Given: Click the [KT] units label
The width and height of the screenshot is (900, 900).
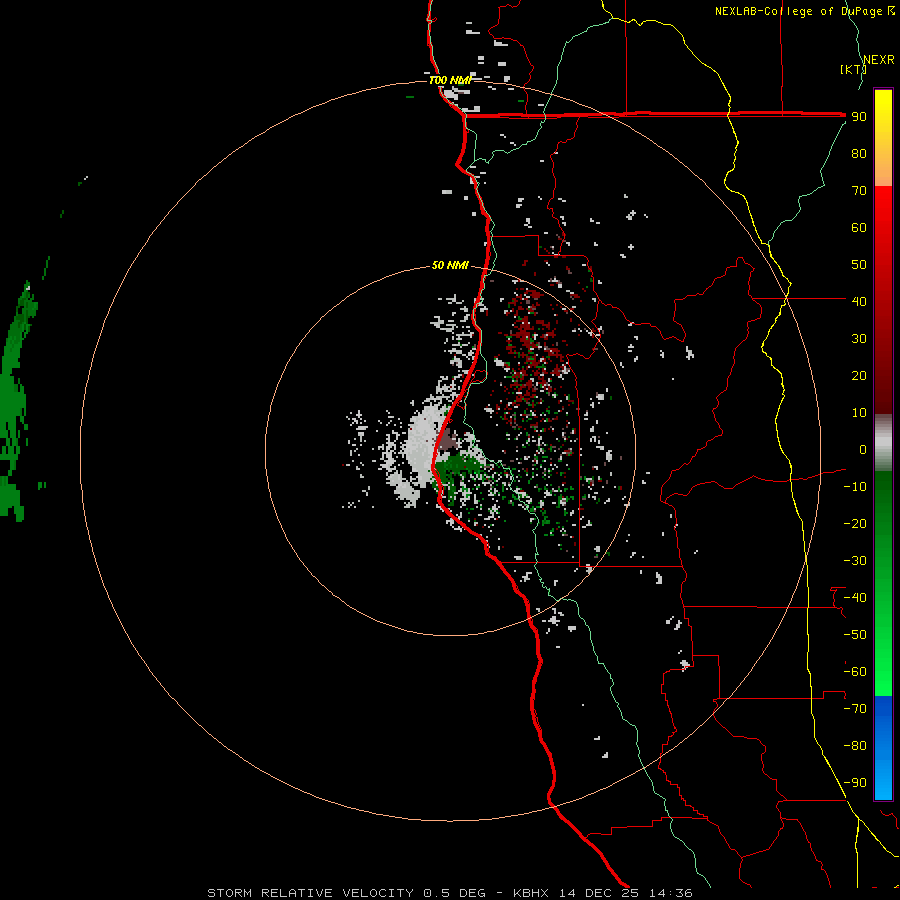Looking at the screenshot, I should pos(853,69).
